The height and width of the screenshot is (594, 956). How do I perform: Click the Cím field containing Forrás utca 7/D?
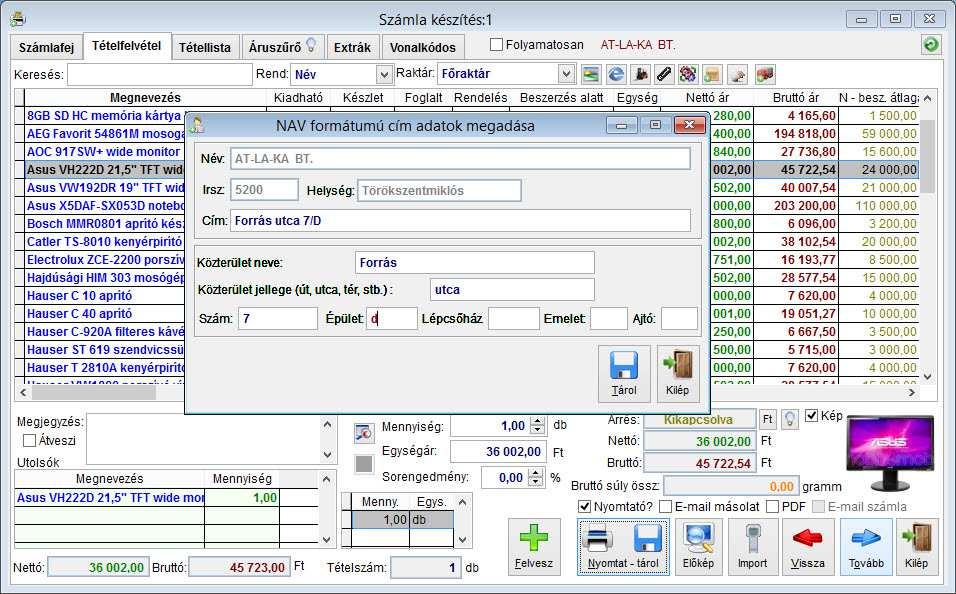coord(460,221)
